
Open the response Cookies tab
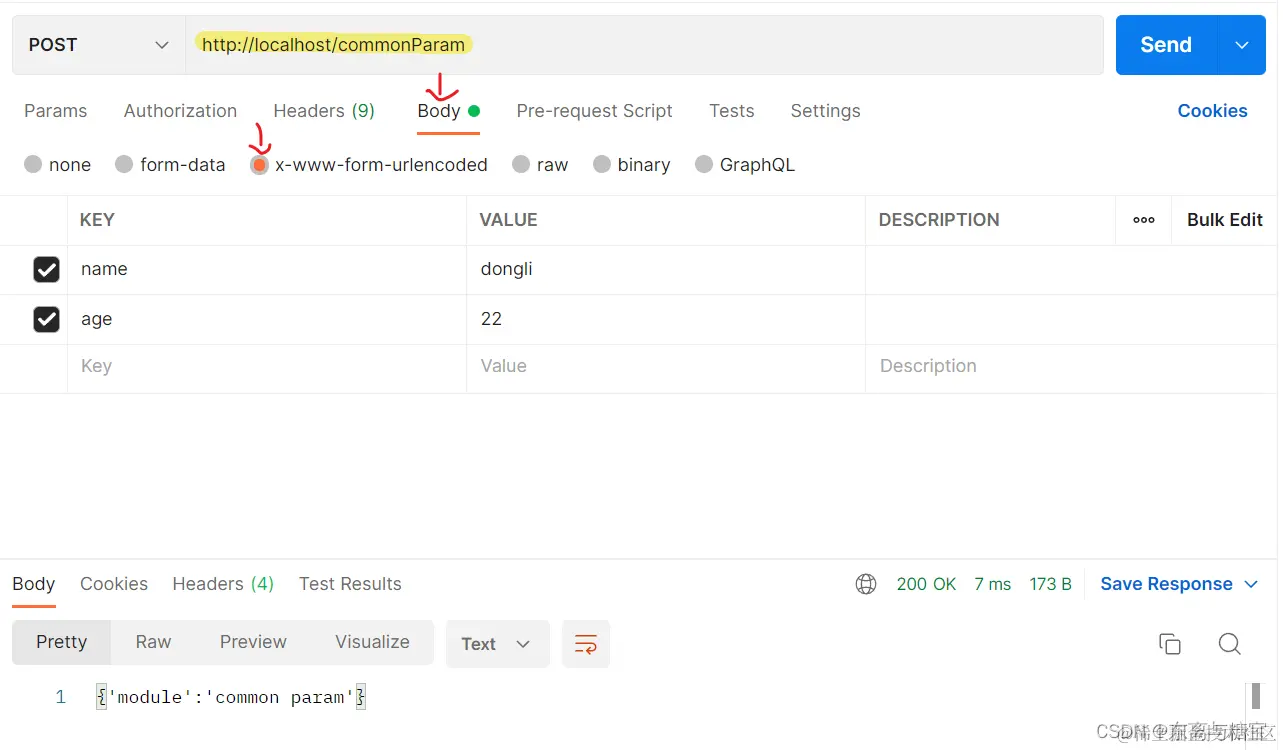(x=114, y=584)
